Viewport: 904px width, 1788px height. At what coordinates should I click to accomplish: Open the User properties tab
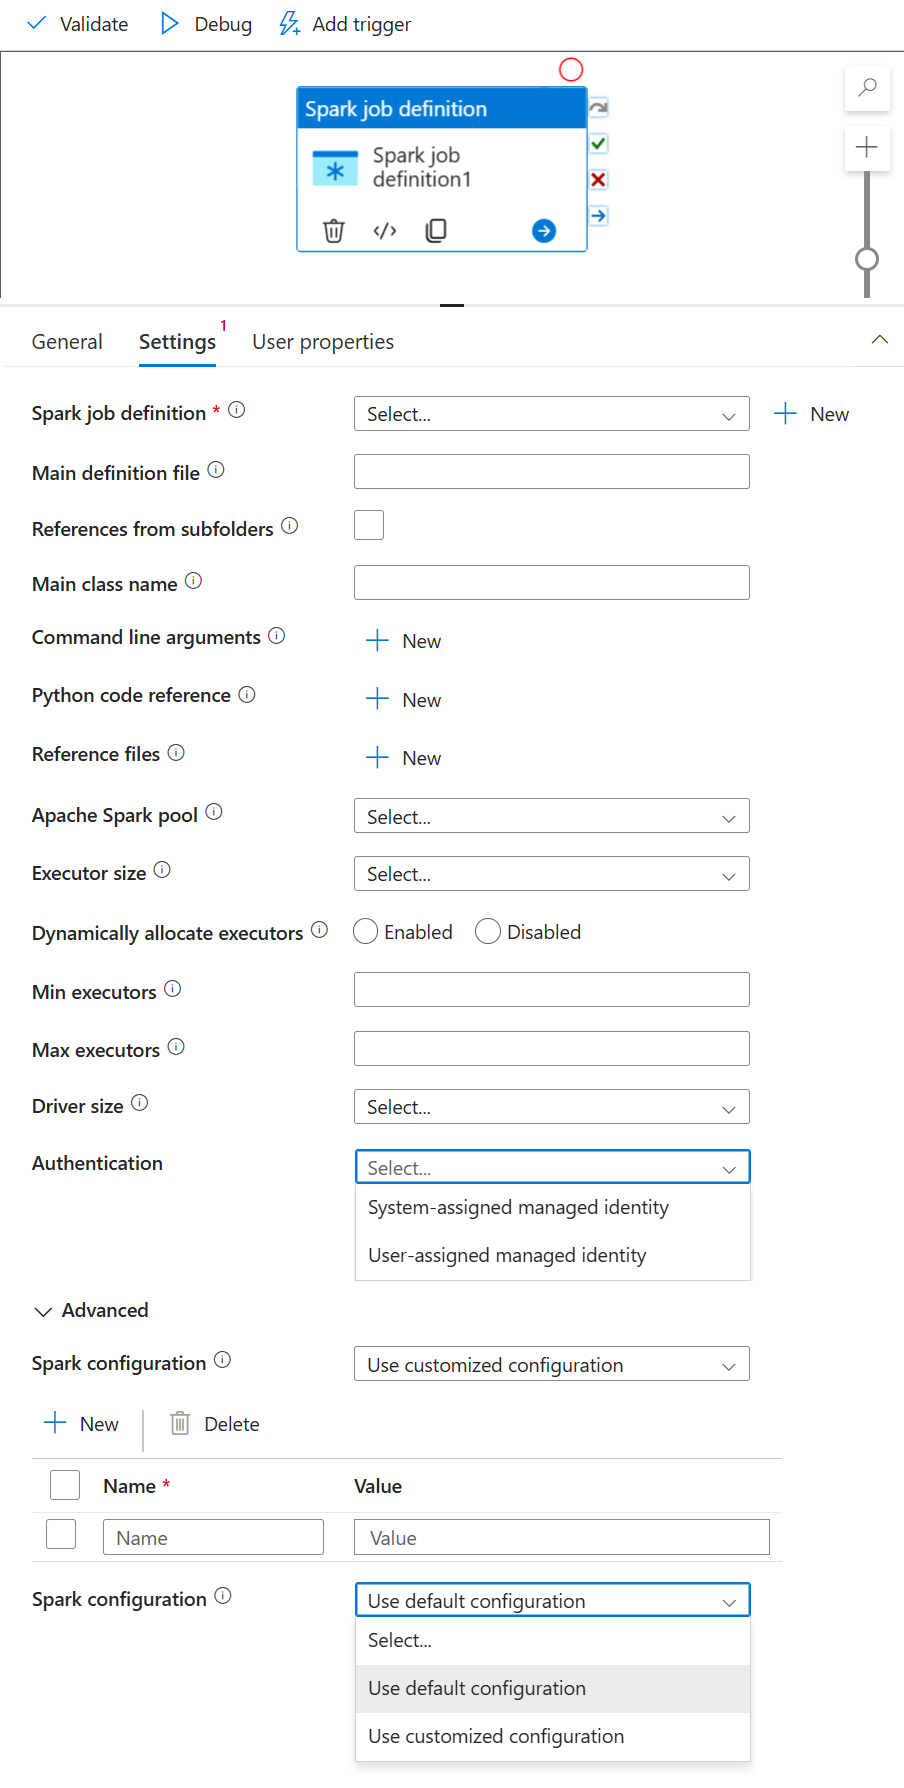[322, 341]
